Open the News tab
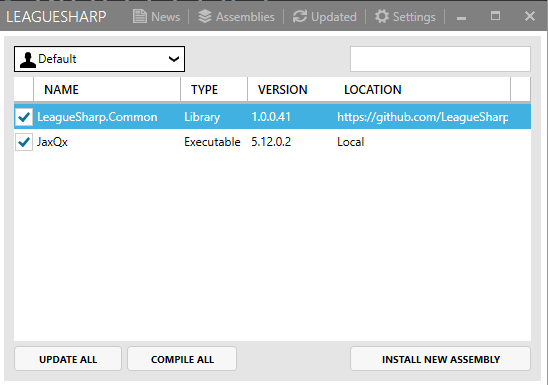 pos(156,16)
